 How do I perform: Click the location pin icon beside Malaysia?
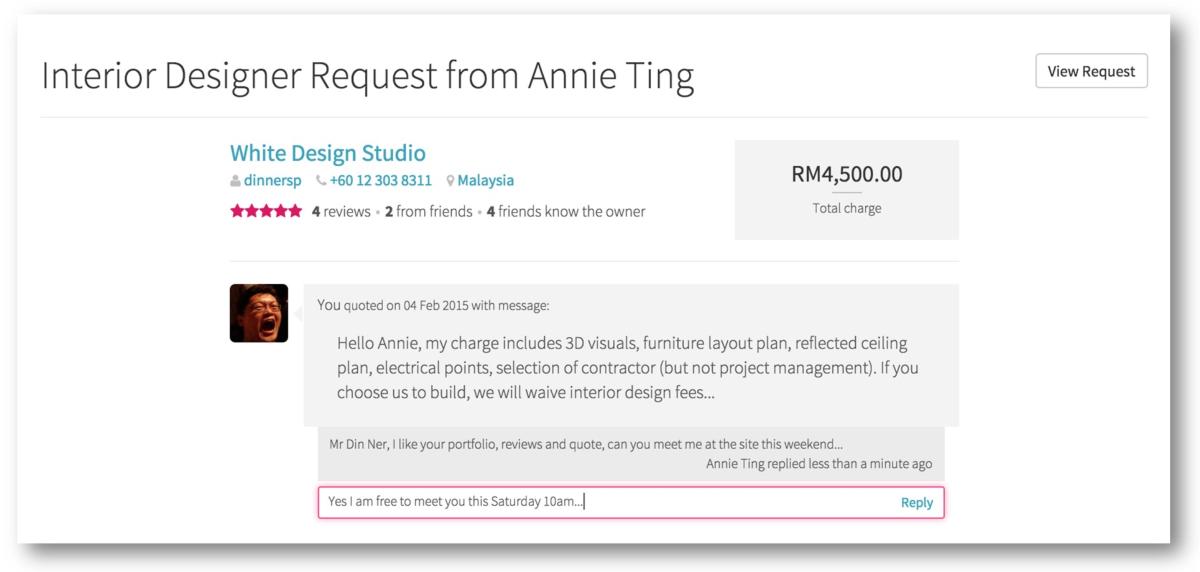point(451,181)
